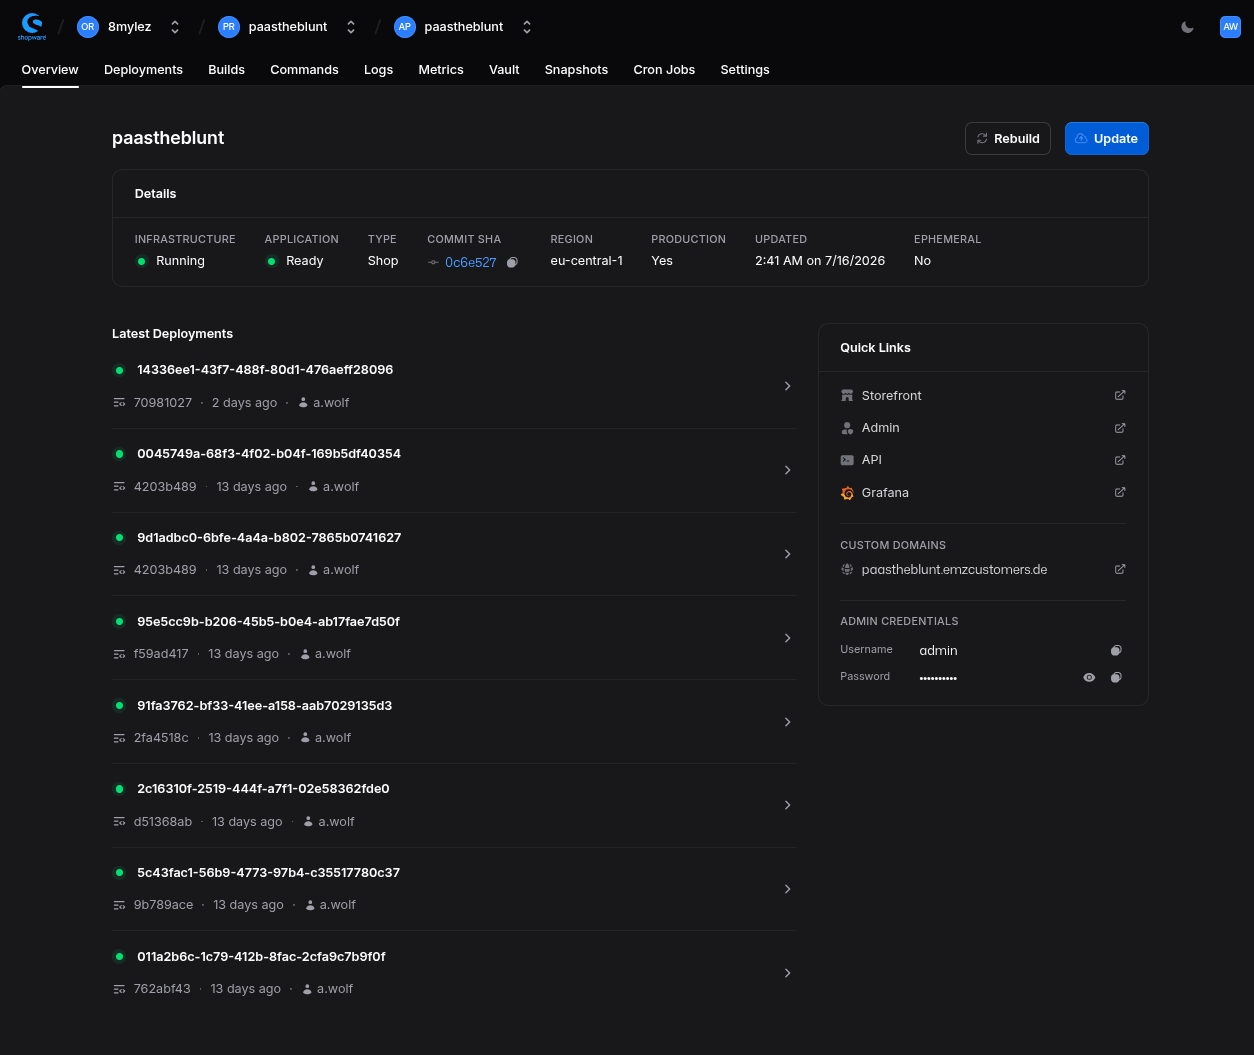Image resolution: width=1254 pixels, height=1055 pixels.
Task: Expand chevron for deployment 011a2b6c
Action: pos(788,973)
